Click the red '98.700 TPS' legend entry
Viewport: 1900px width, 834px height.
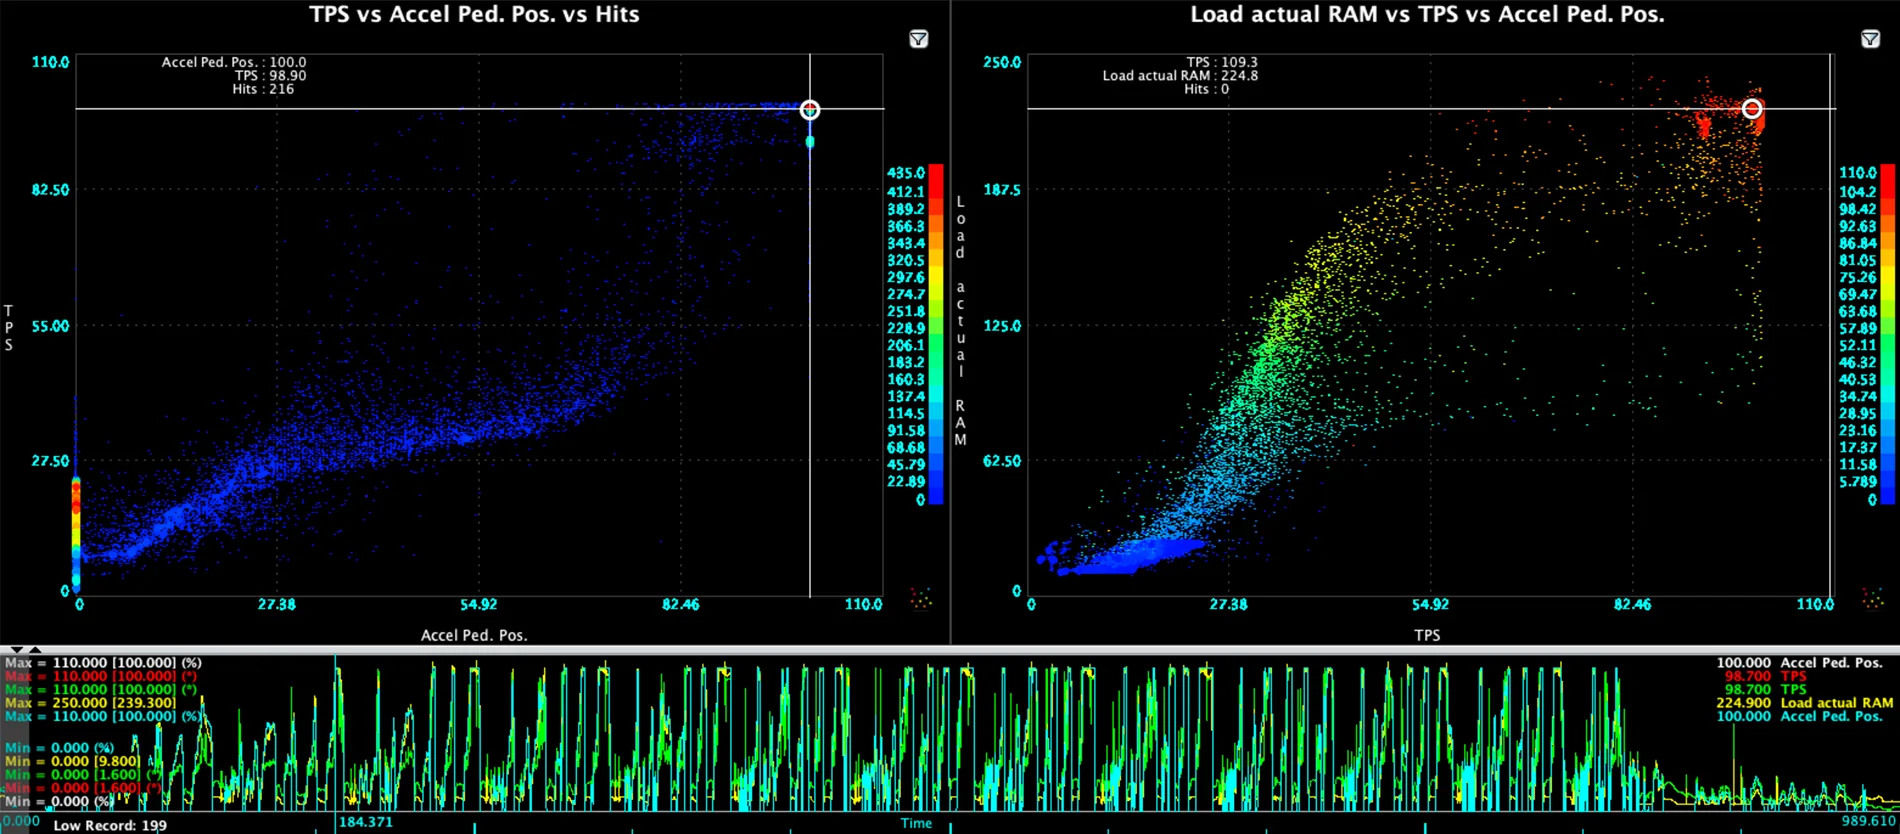(1766, 676)
